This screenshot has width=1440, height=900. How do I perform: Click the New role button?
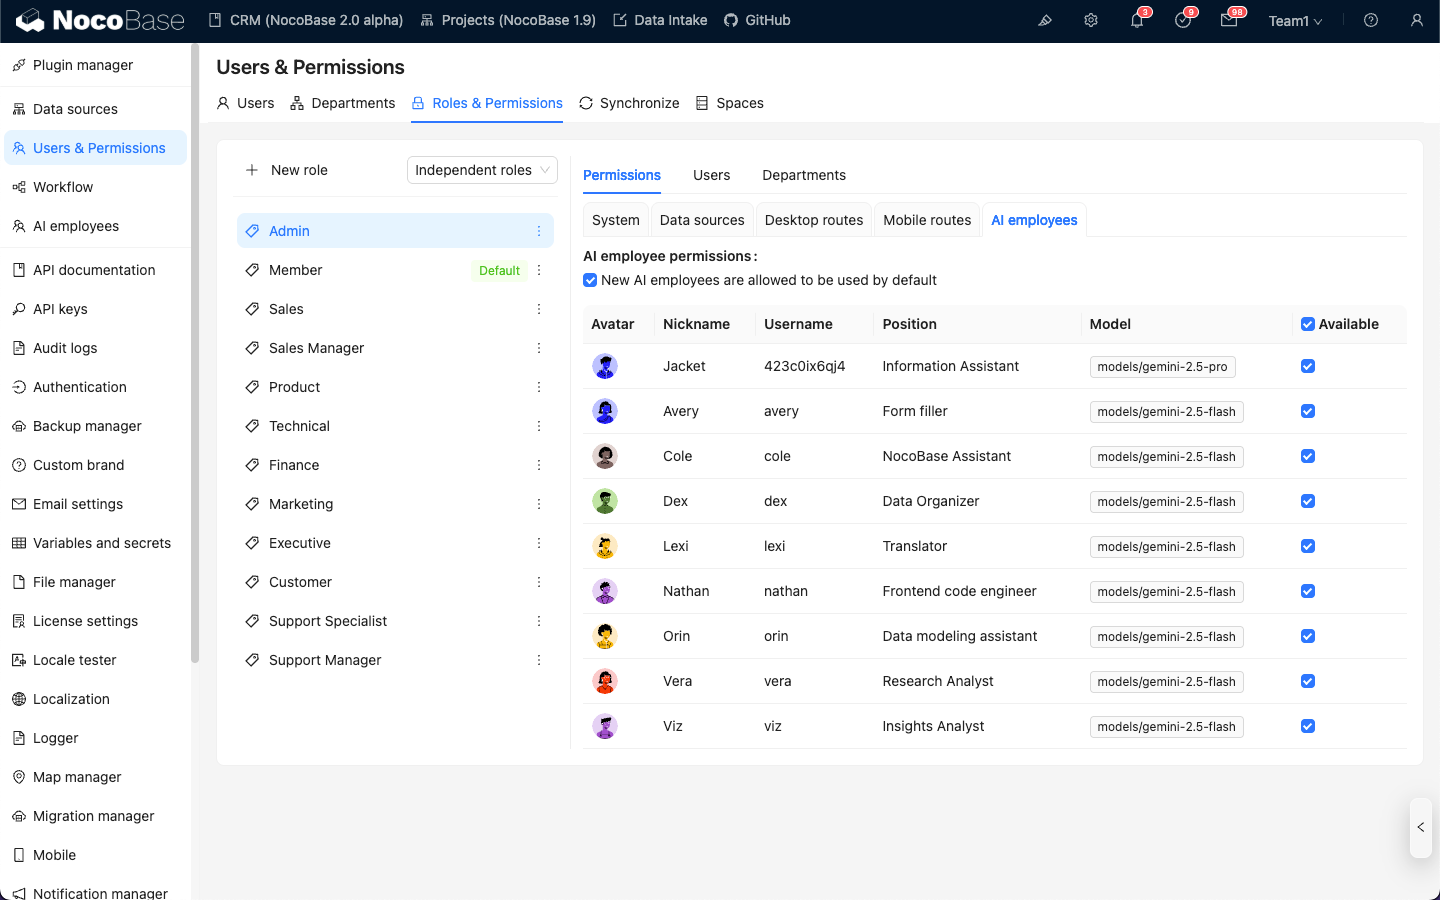point(288,170)
